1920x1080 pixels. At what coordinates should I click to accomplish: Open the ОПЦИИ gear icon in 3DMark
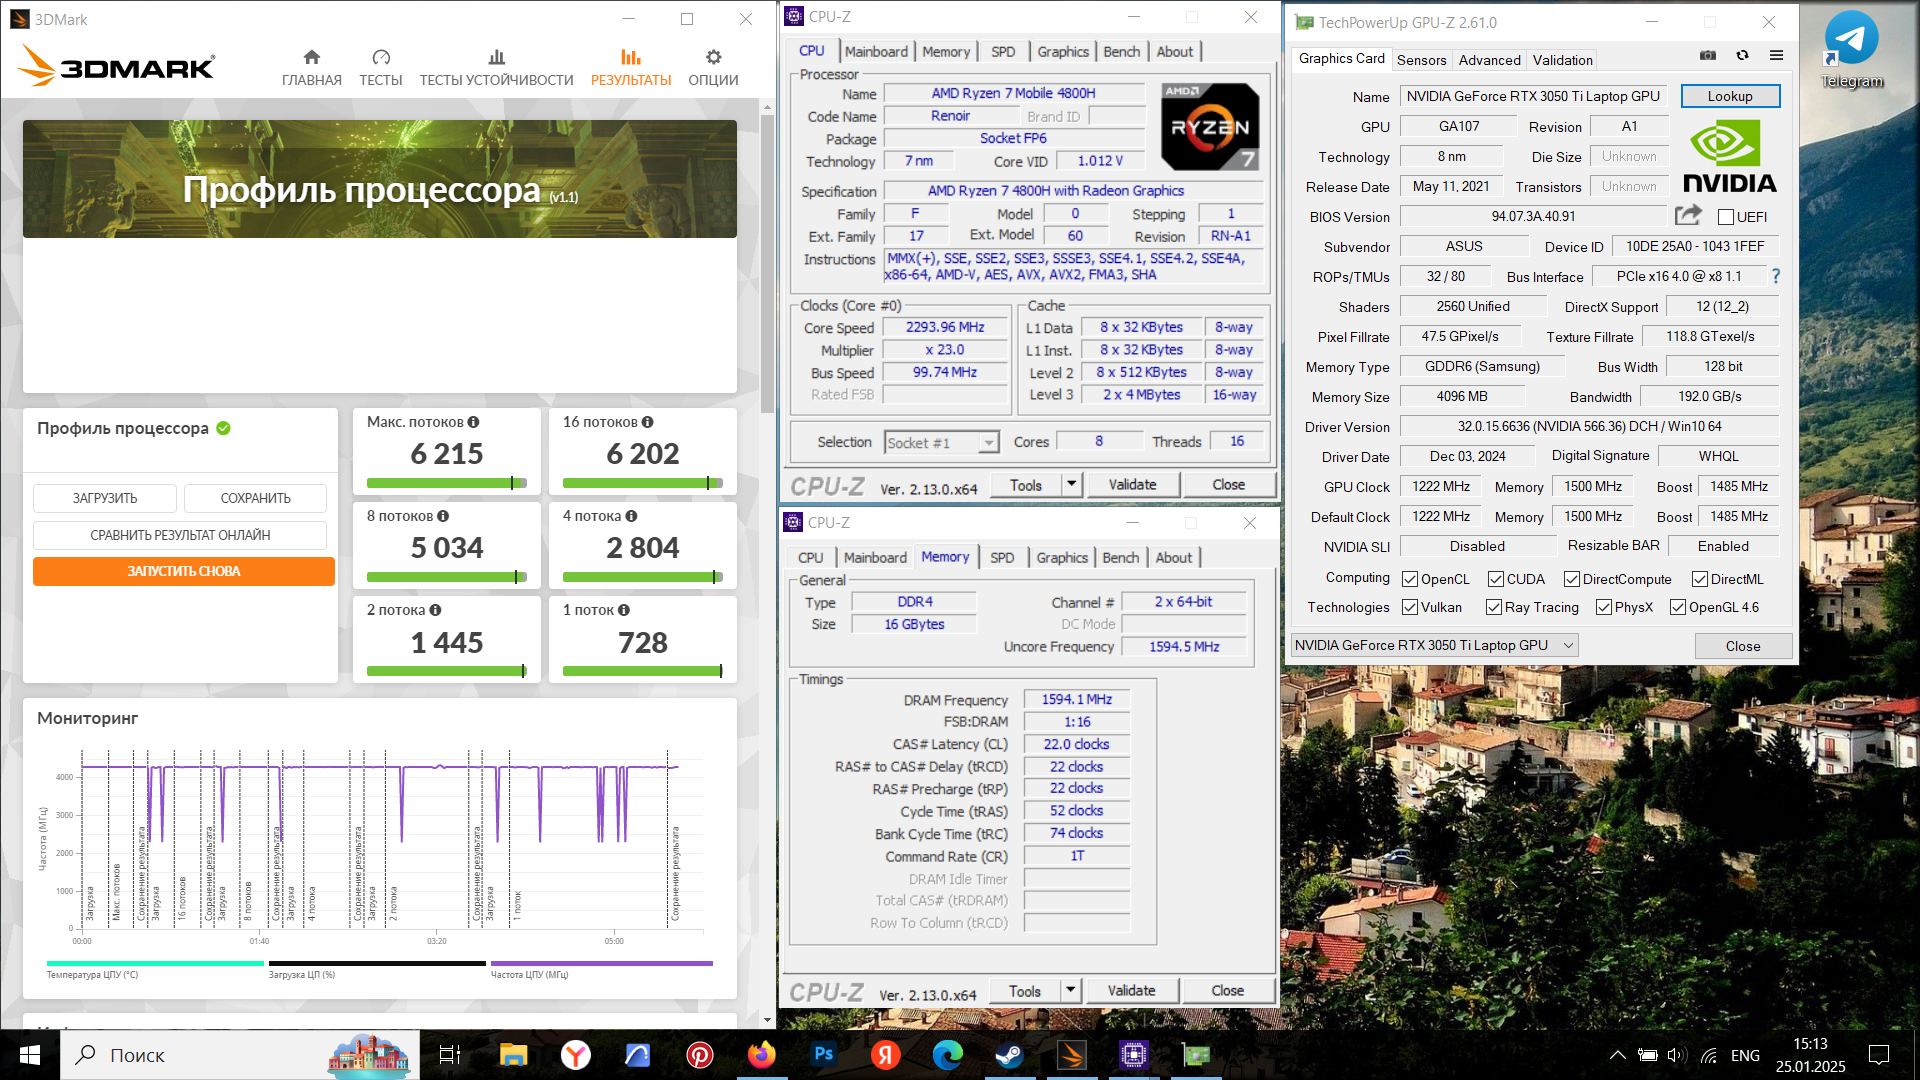[713, 57]
